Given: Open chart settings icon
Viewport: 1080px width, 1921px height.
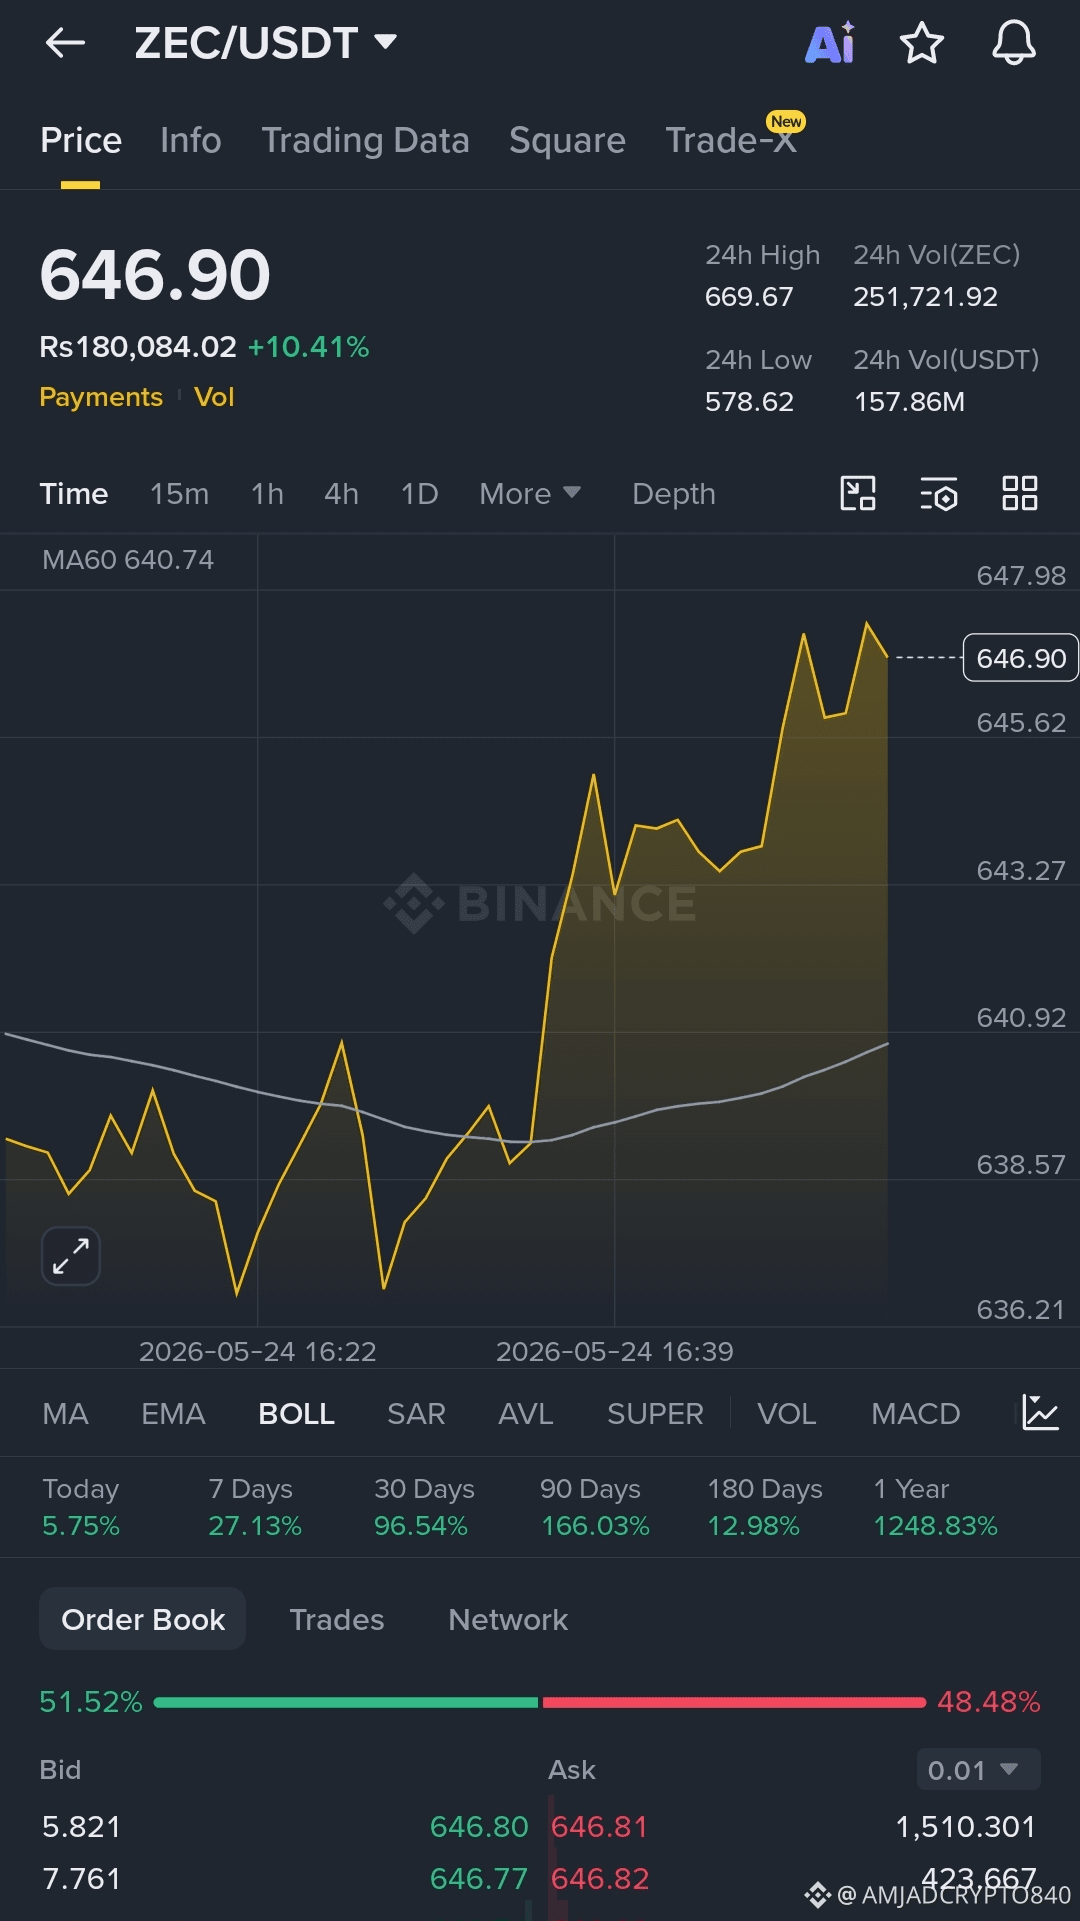Looking at the screenshot, I should point(939,493).
